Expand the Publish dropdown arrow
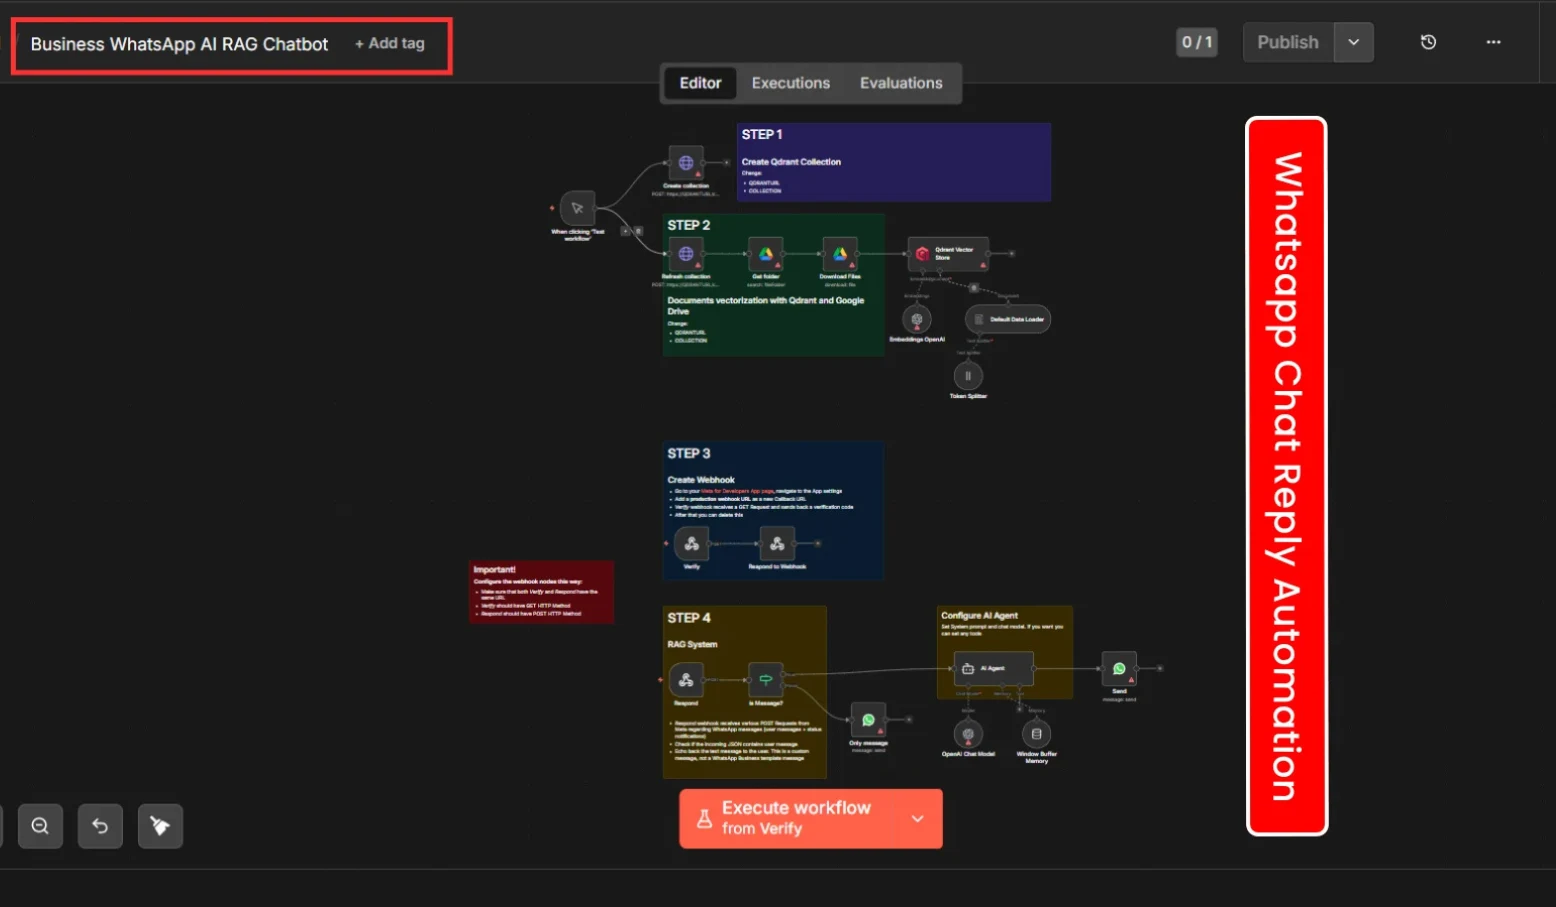The image size is (1556, 907). coord(1353,42)
